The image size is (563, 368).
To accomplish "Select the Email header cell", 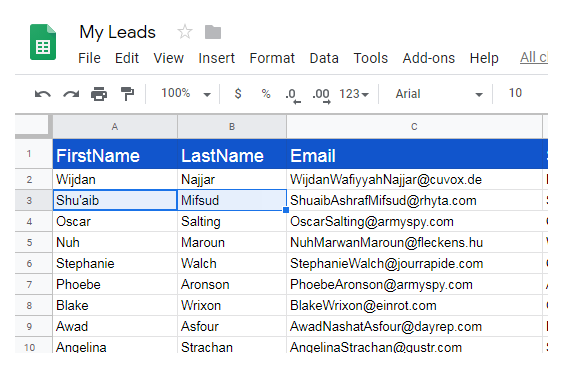I will click(414, 154).
